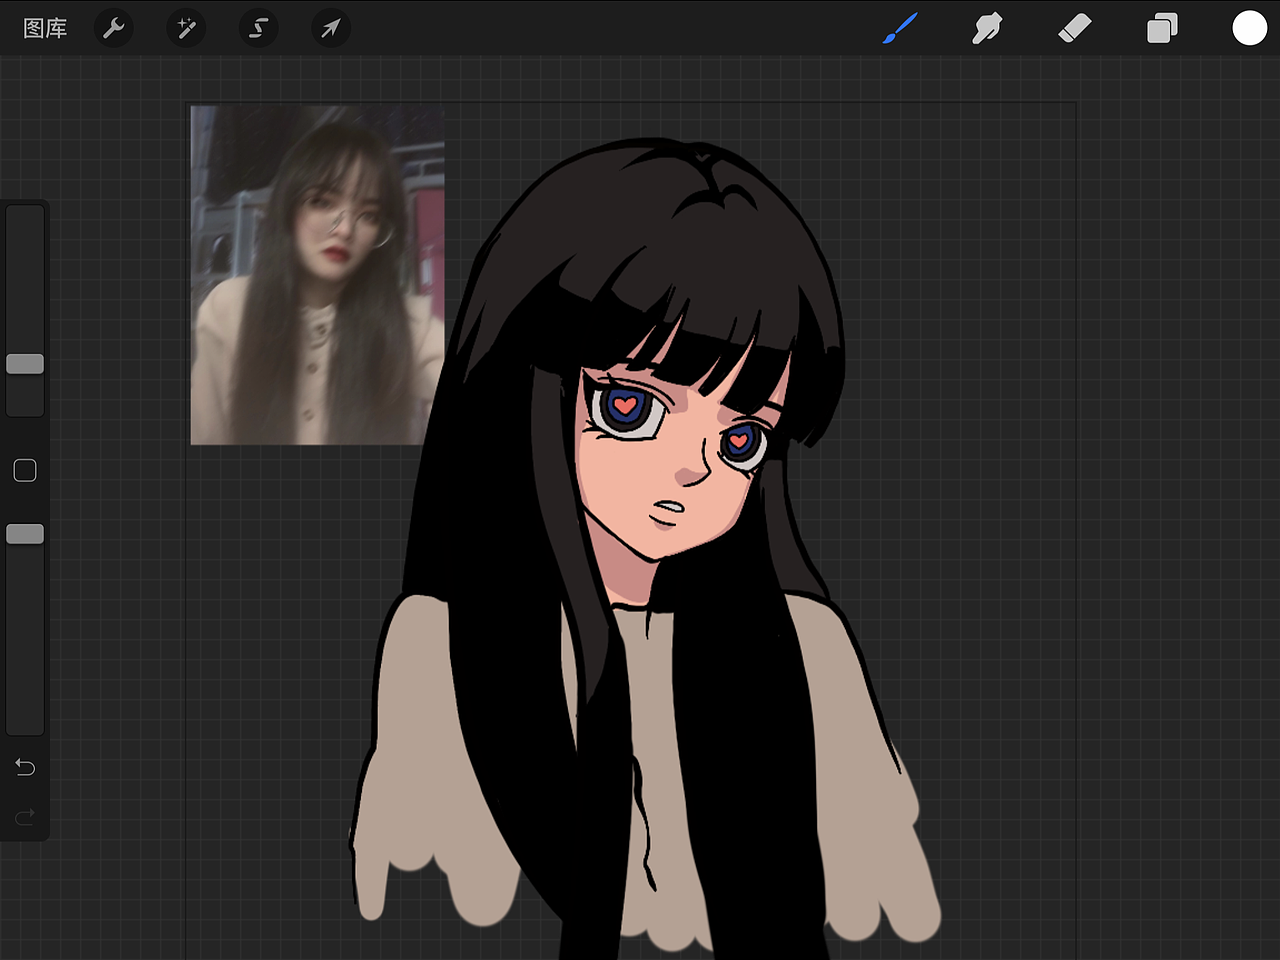
Task: Activate the Transform arrow tool
Action: click(330, 28)
